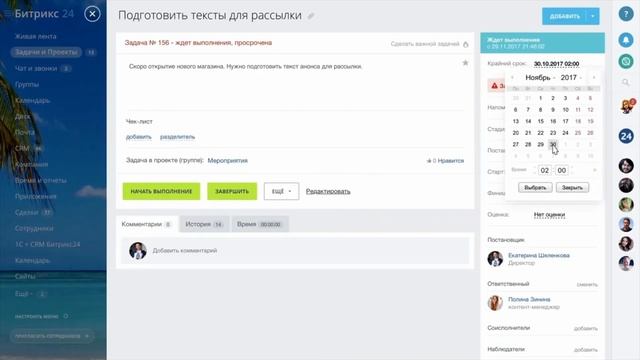Click the разделитель link in checklist
This screenshot has height=360, width=640.
[x=177, y=137]
